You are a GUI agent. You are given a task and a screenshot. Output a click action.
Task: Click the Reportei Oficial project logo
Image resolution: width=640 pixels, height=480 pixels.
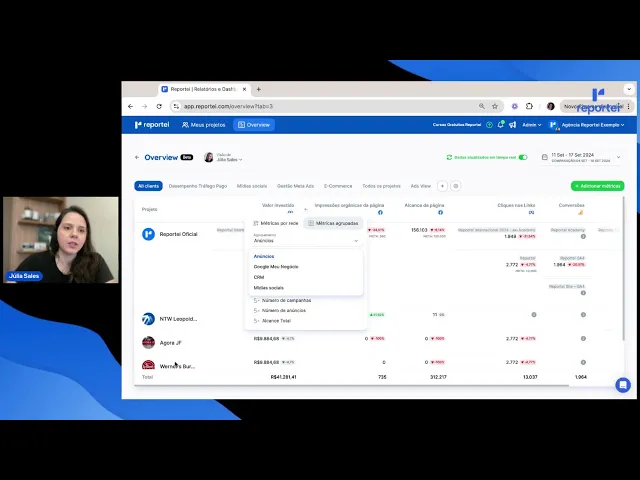pos(149,234)
